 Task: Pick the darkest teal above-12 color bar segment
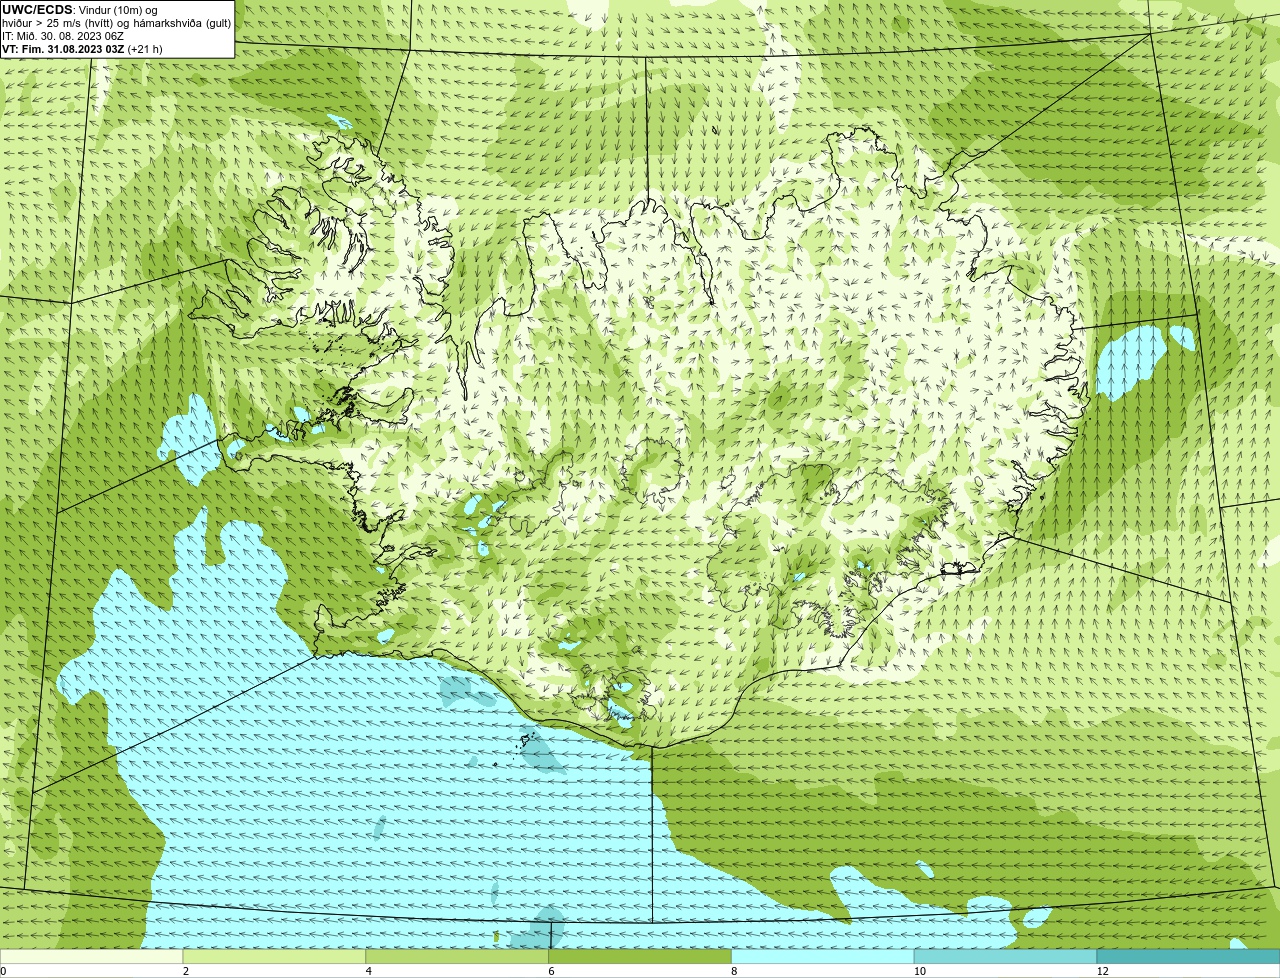(1188, 957)
